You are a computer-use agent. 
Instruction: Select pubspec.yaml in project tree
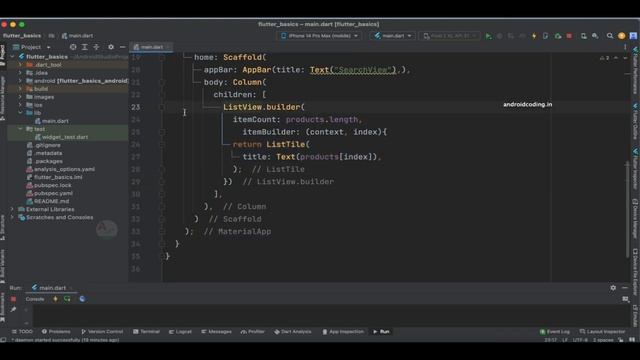pos(49,193)
